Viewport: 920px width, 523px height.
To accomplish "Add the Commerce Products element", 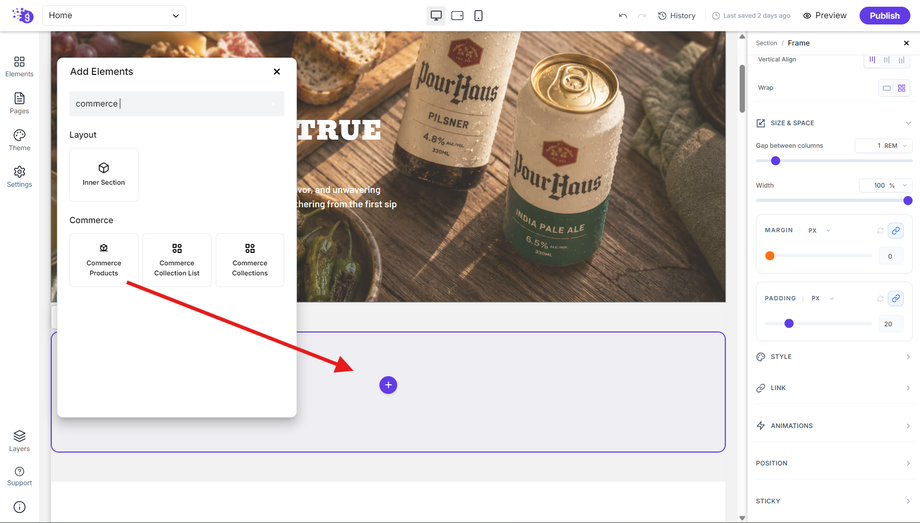I will 104,260.
